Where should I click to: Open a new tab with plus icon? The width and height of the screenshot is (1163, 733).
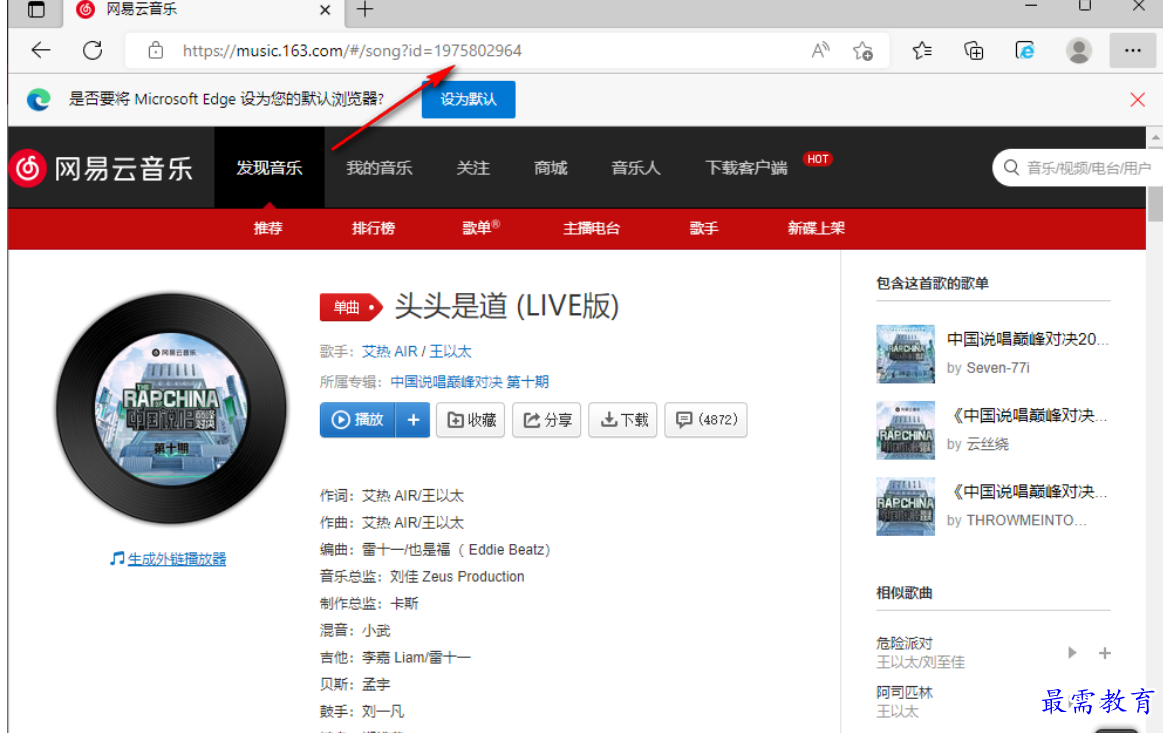tap(364, 10)
